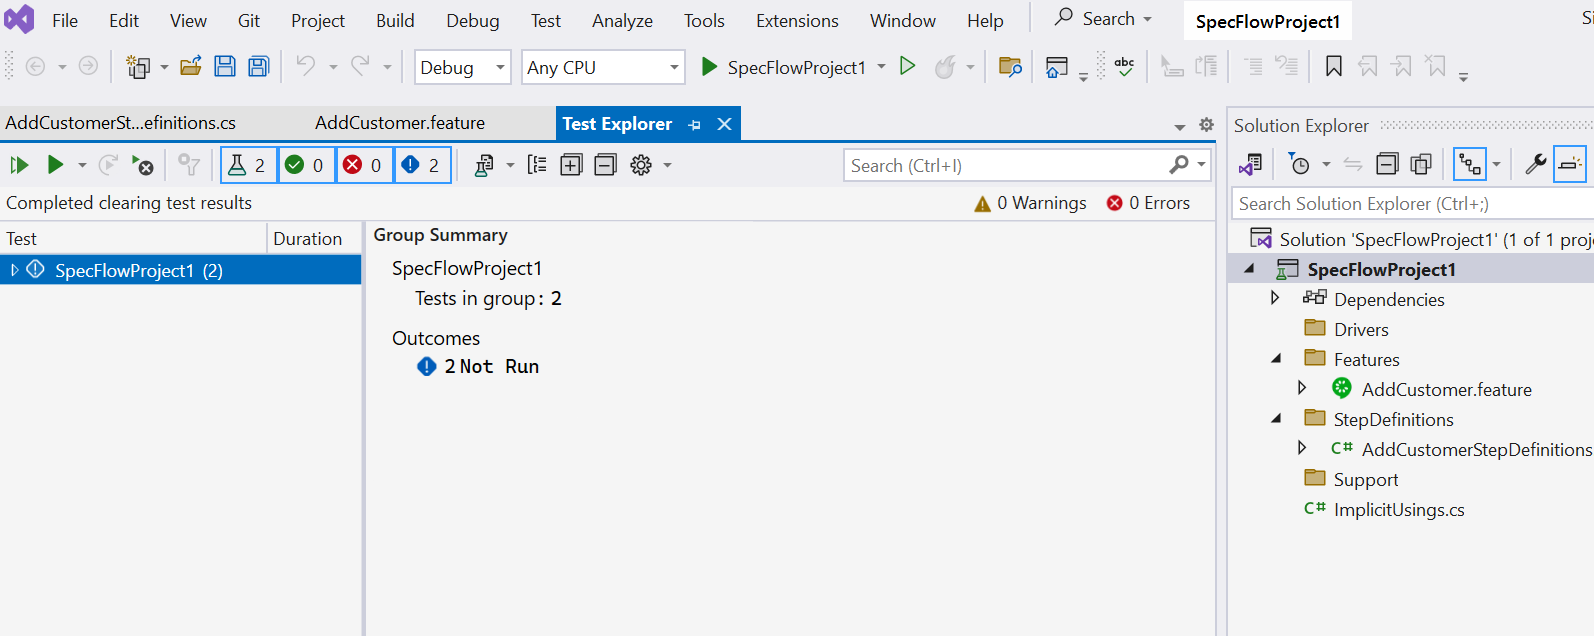
Task: Open the Build menu
Action: pos(395,20)
